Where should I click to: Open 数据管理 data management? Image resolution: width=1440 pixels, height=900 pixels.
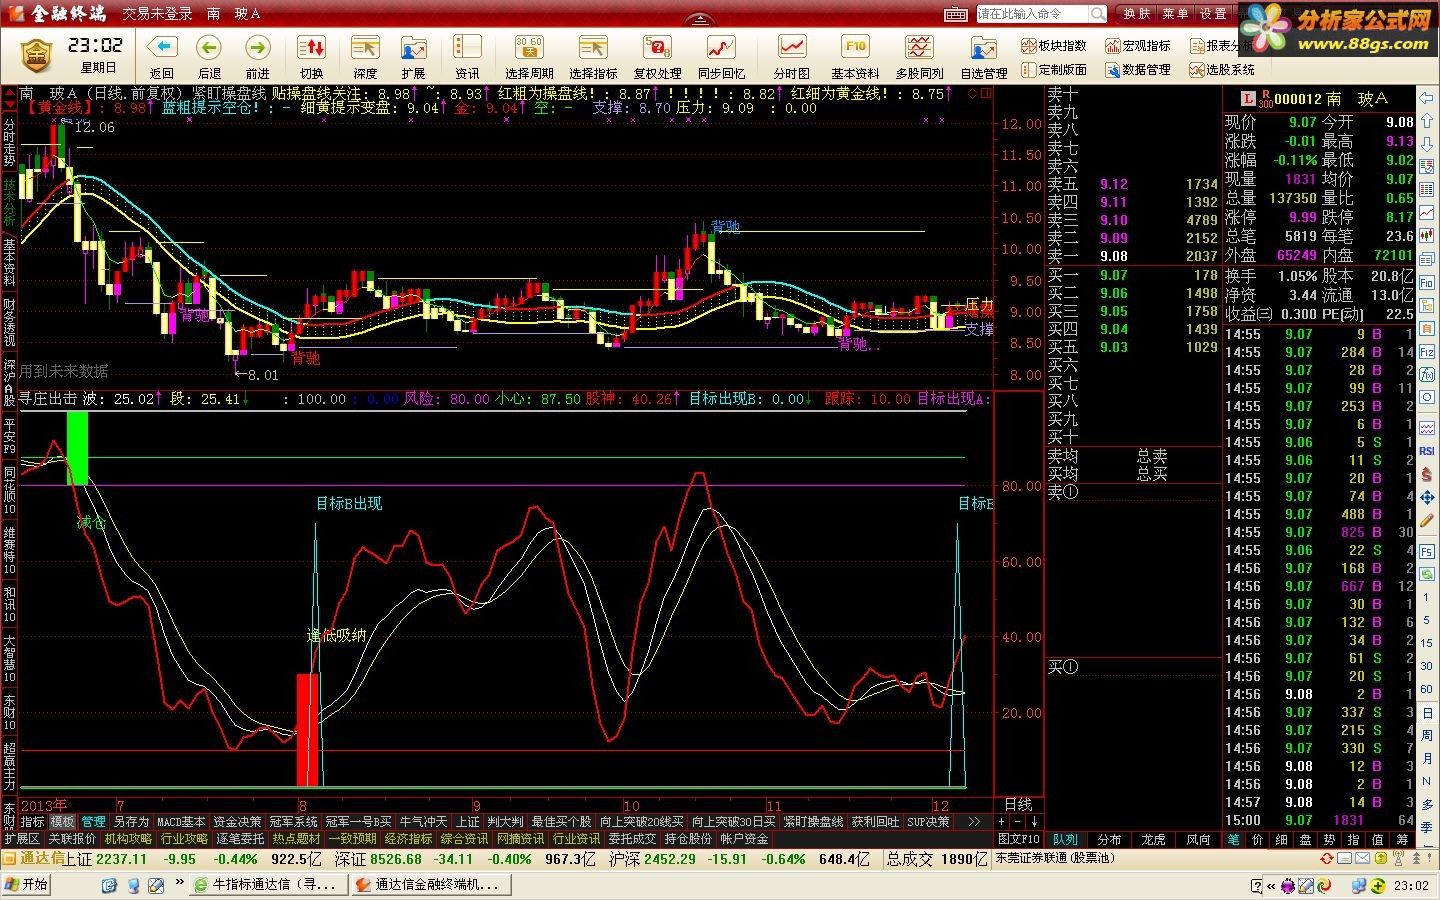(1138, 70)
